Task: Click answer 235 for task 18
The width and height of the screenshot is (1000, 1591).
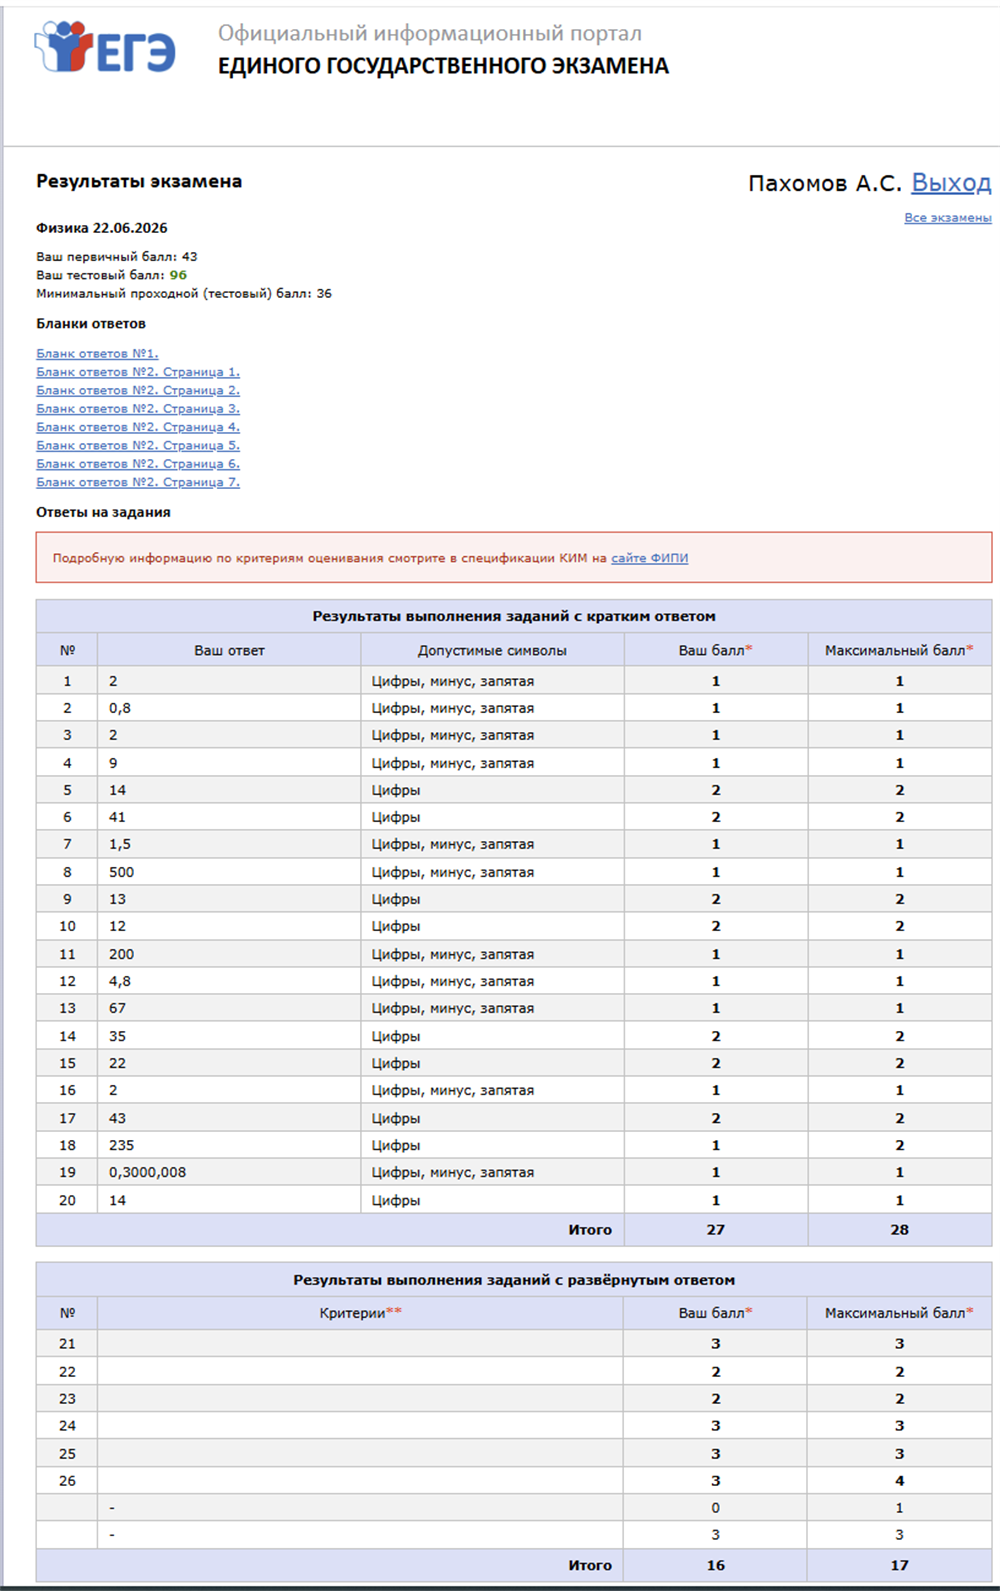Action: (x=121, y=1145)
